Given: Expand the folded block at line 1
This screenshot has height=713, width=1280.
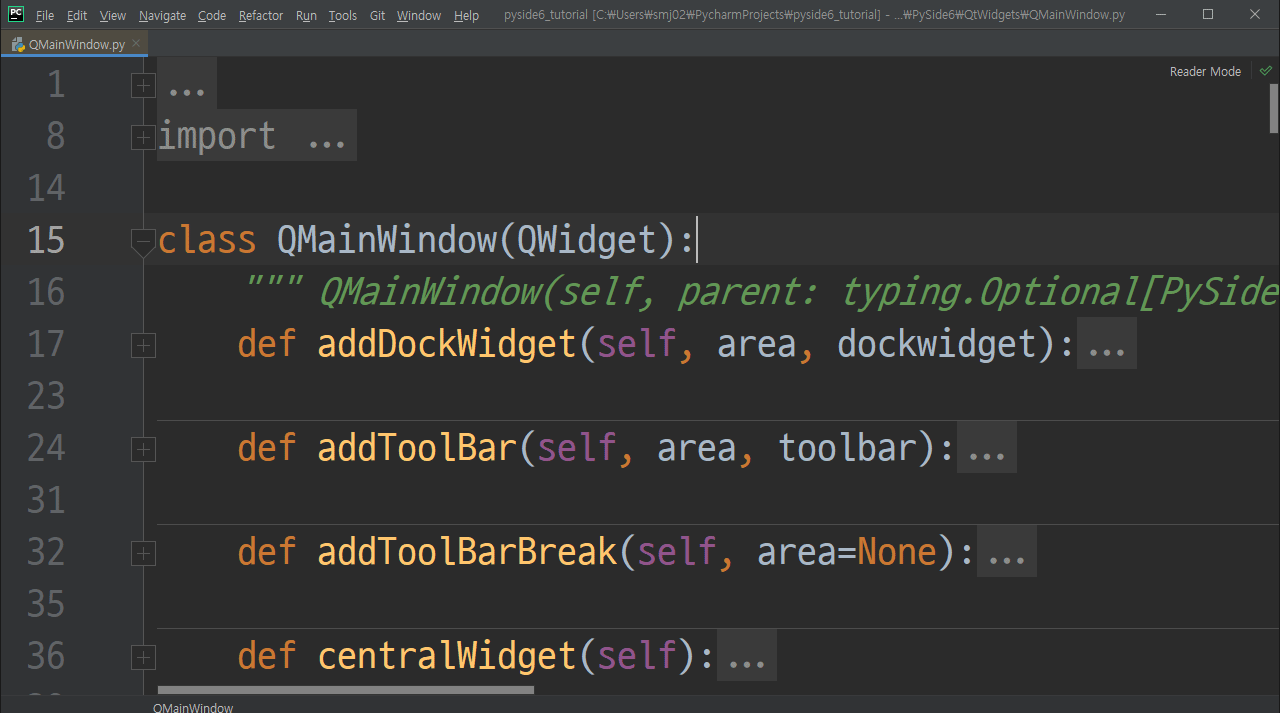Looking at the screenshot, I should tap(143, 85).
